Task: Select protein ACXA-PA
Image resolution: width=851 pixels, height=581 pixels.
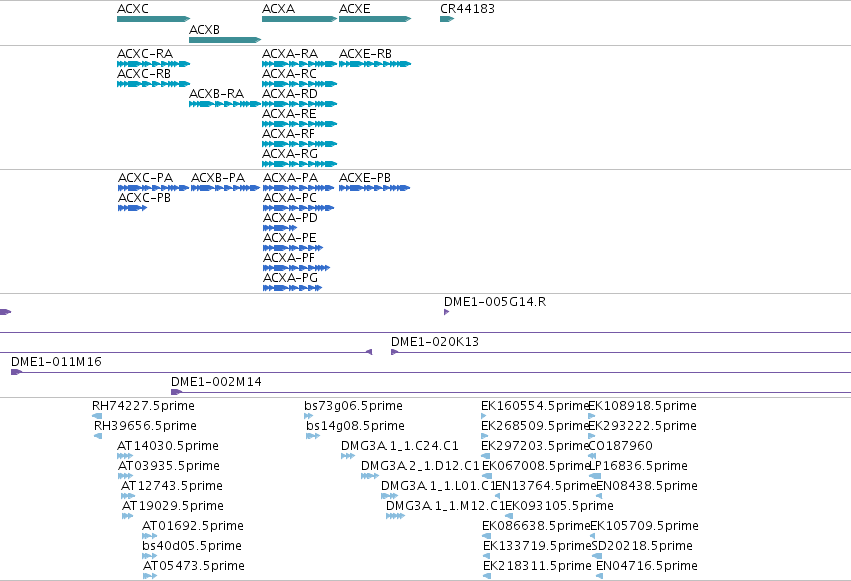Action: 299,188
